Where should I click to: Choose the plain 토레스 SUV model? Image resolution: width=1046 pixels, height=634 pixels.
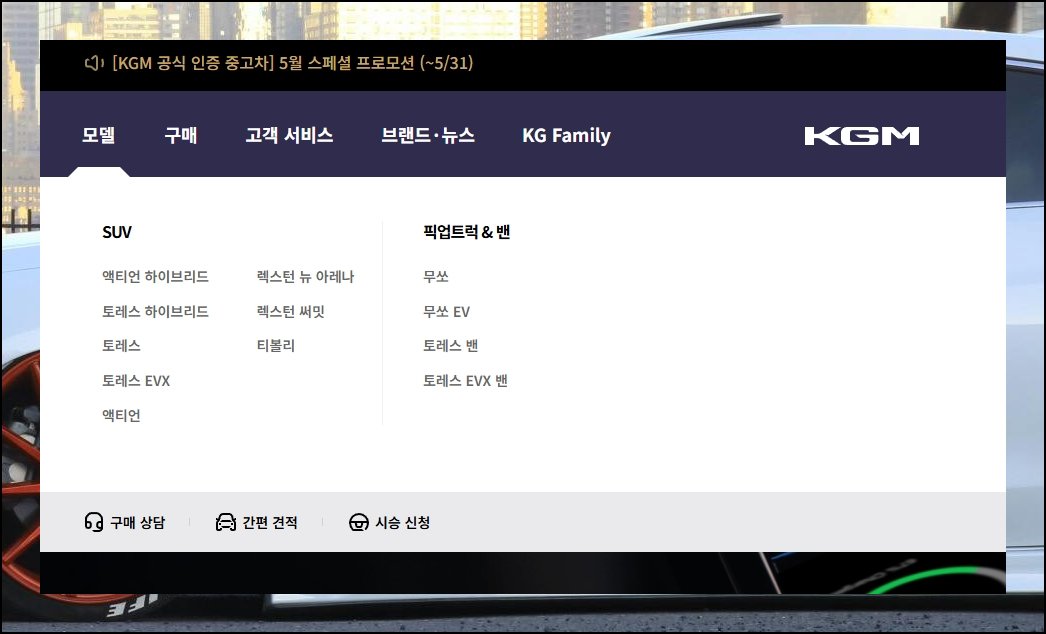(121, 346)
